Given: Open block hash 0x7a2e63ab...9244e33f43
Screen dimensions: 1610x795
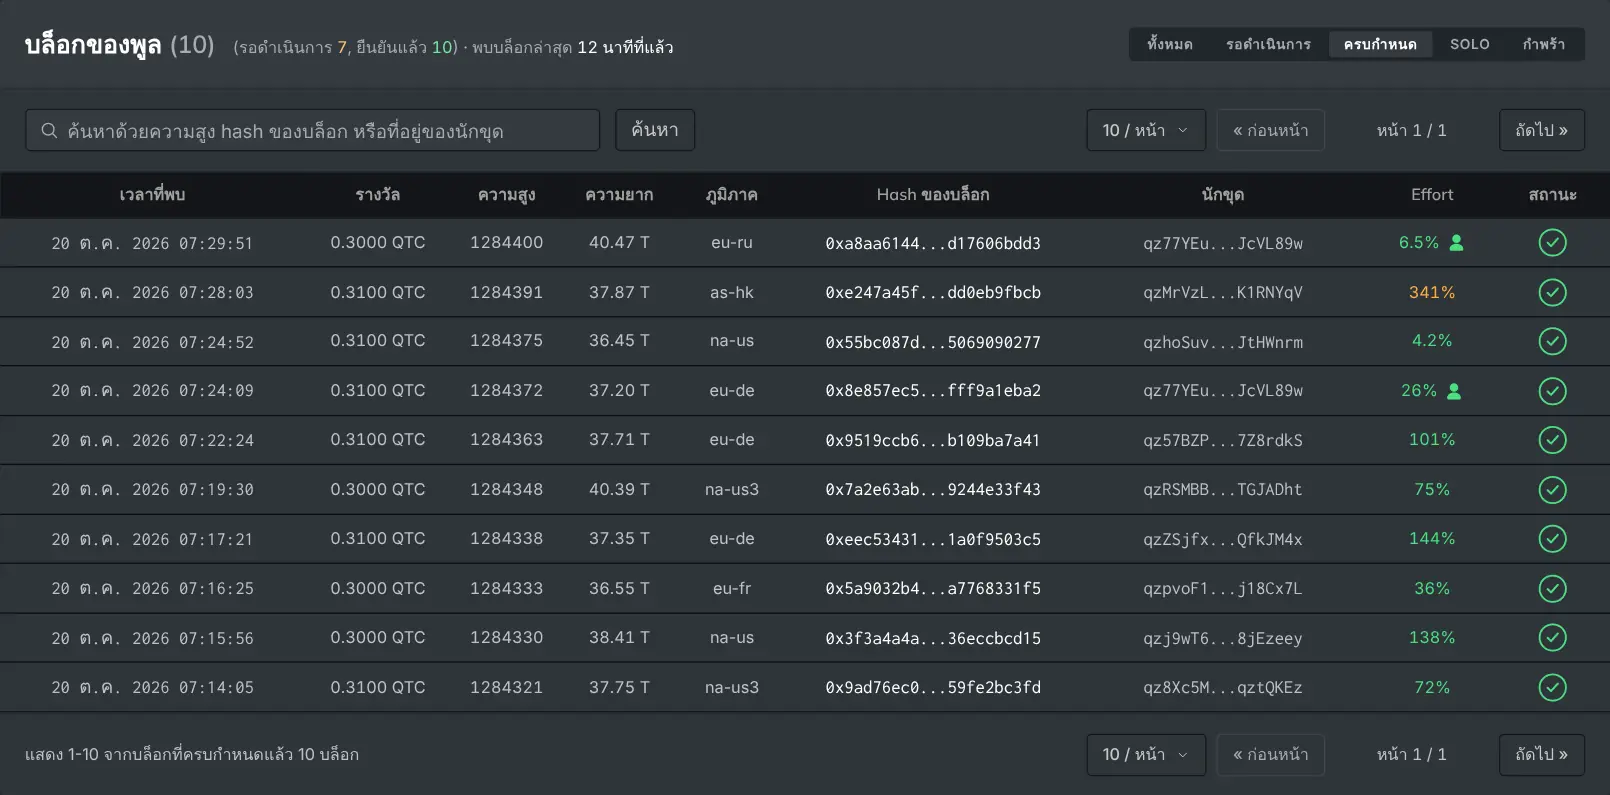Looking at the screenshot, I should 933,490.
